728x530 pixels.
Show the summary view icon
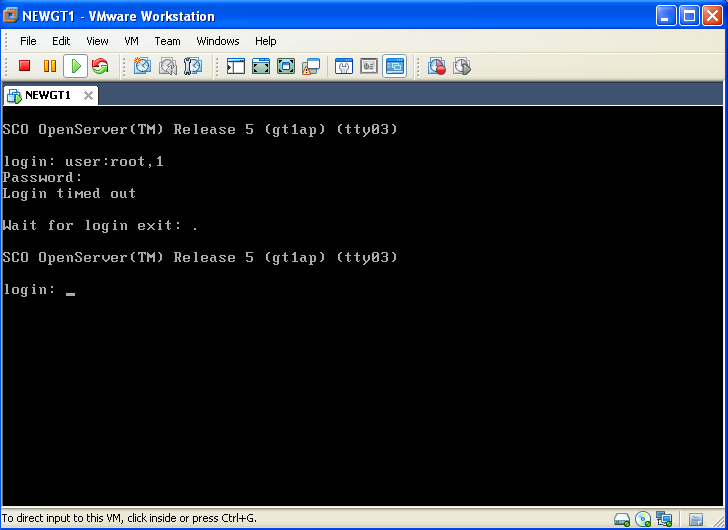pyautogui.click(x=344, y=66)
